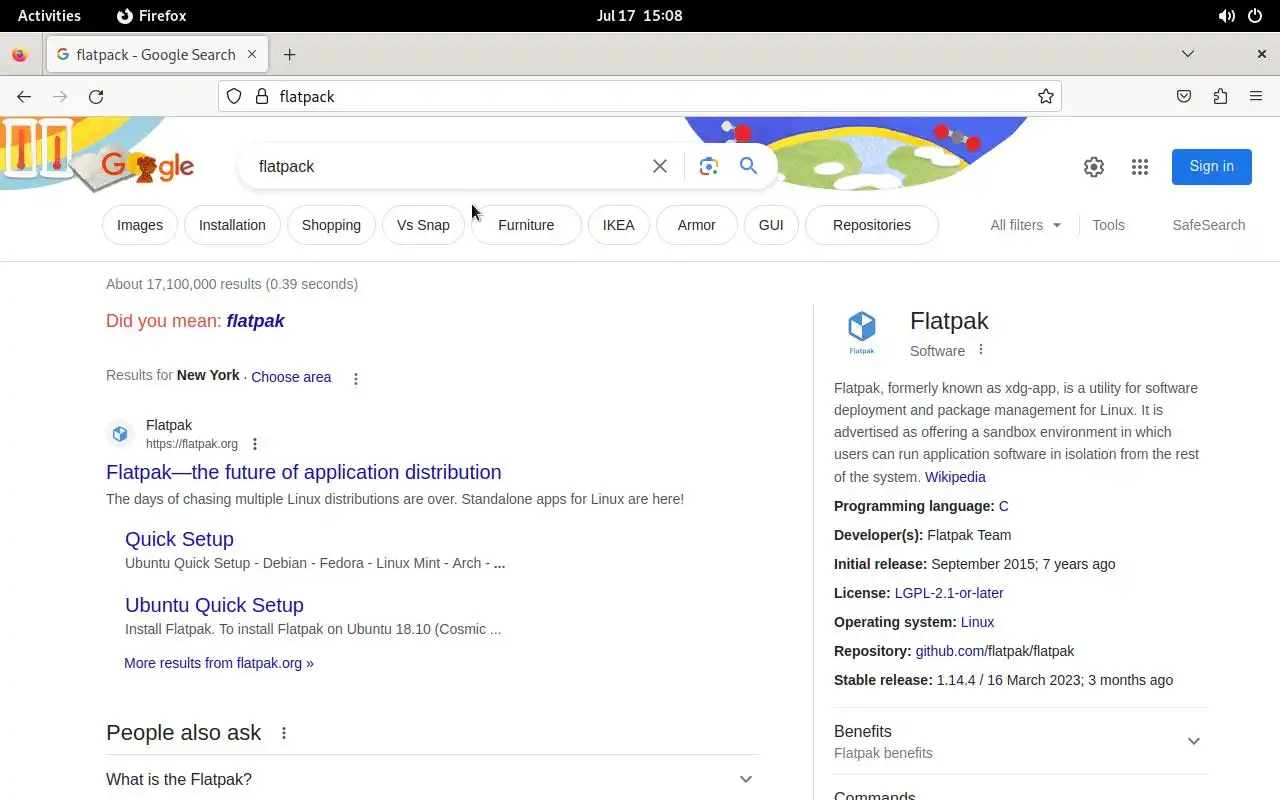
Task: Open the C programming language link
Action: click(1003, 506)
